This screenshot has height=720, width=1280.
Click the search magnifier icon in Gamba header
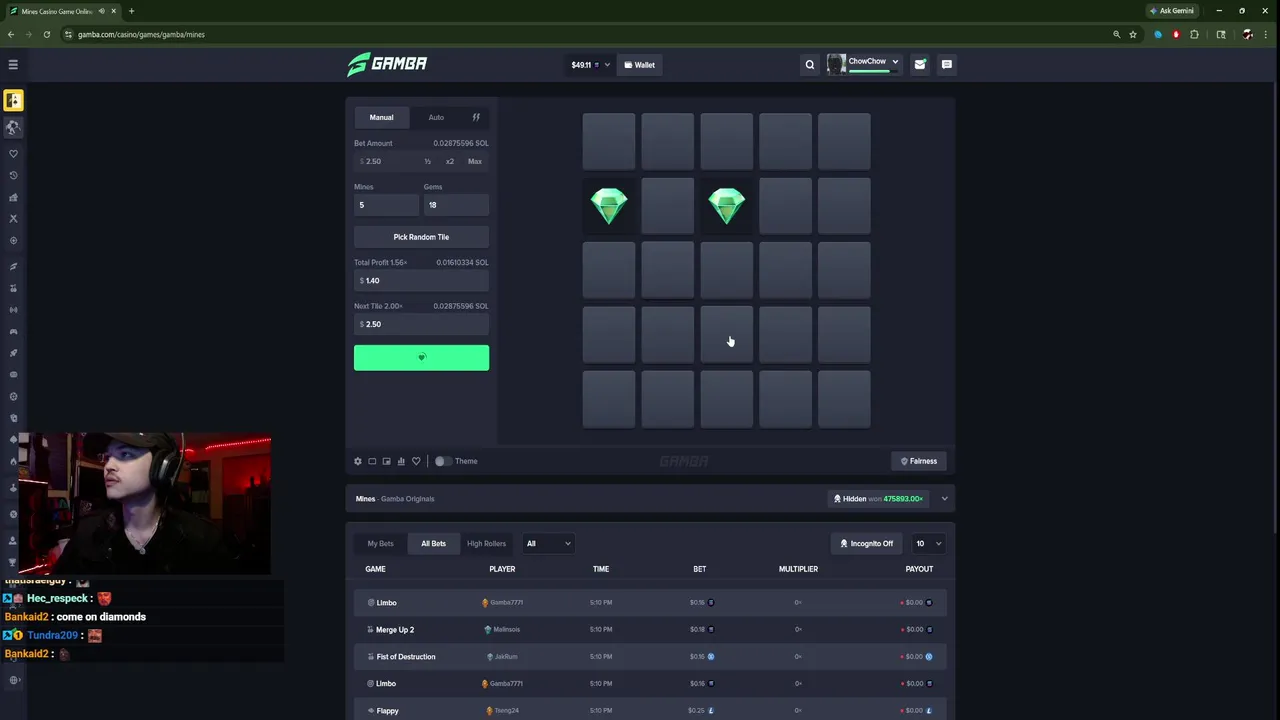click(810, 65)
